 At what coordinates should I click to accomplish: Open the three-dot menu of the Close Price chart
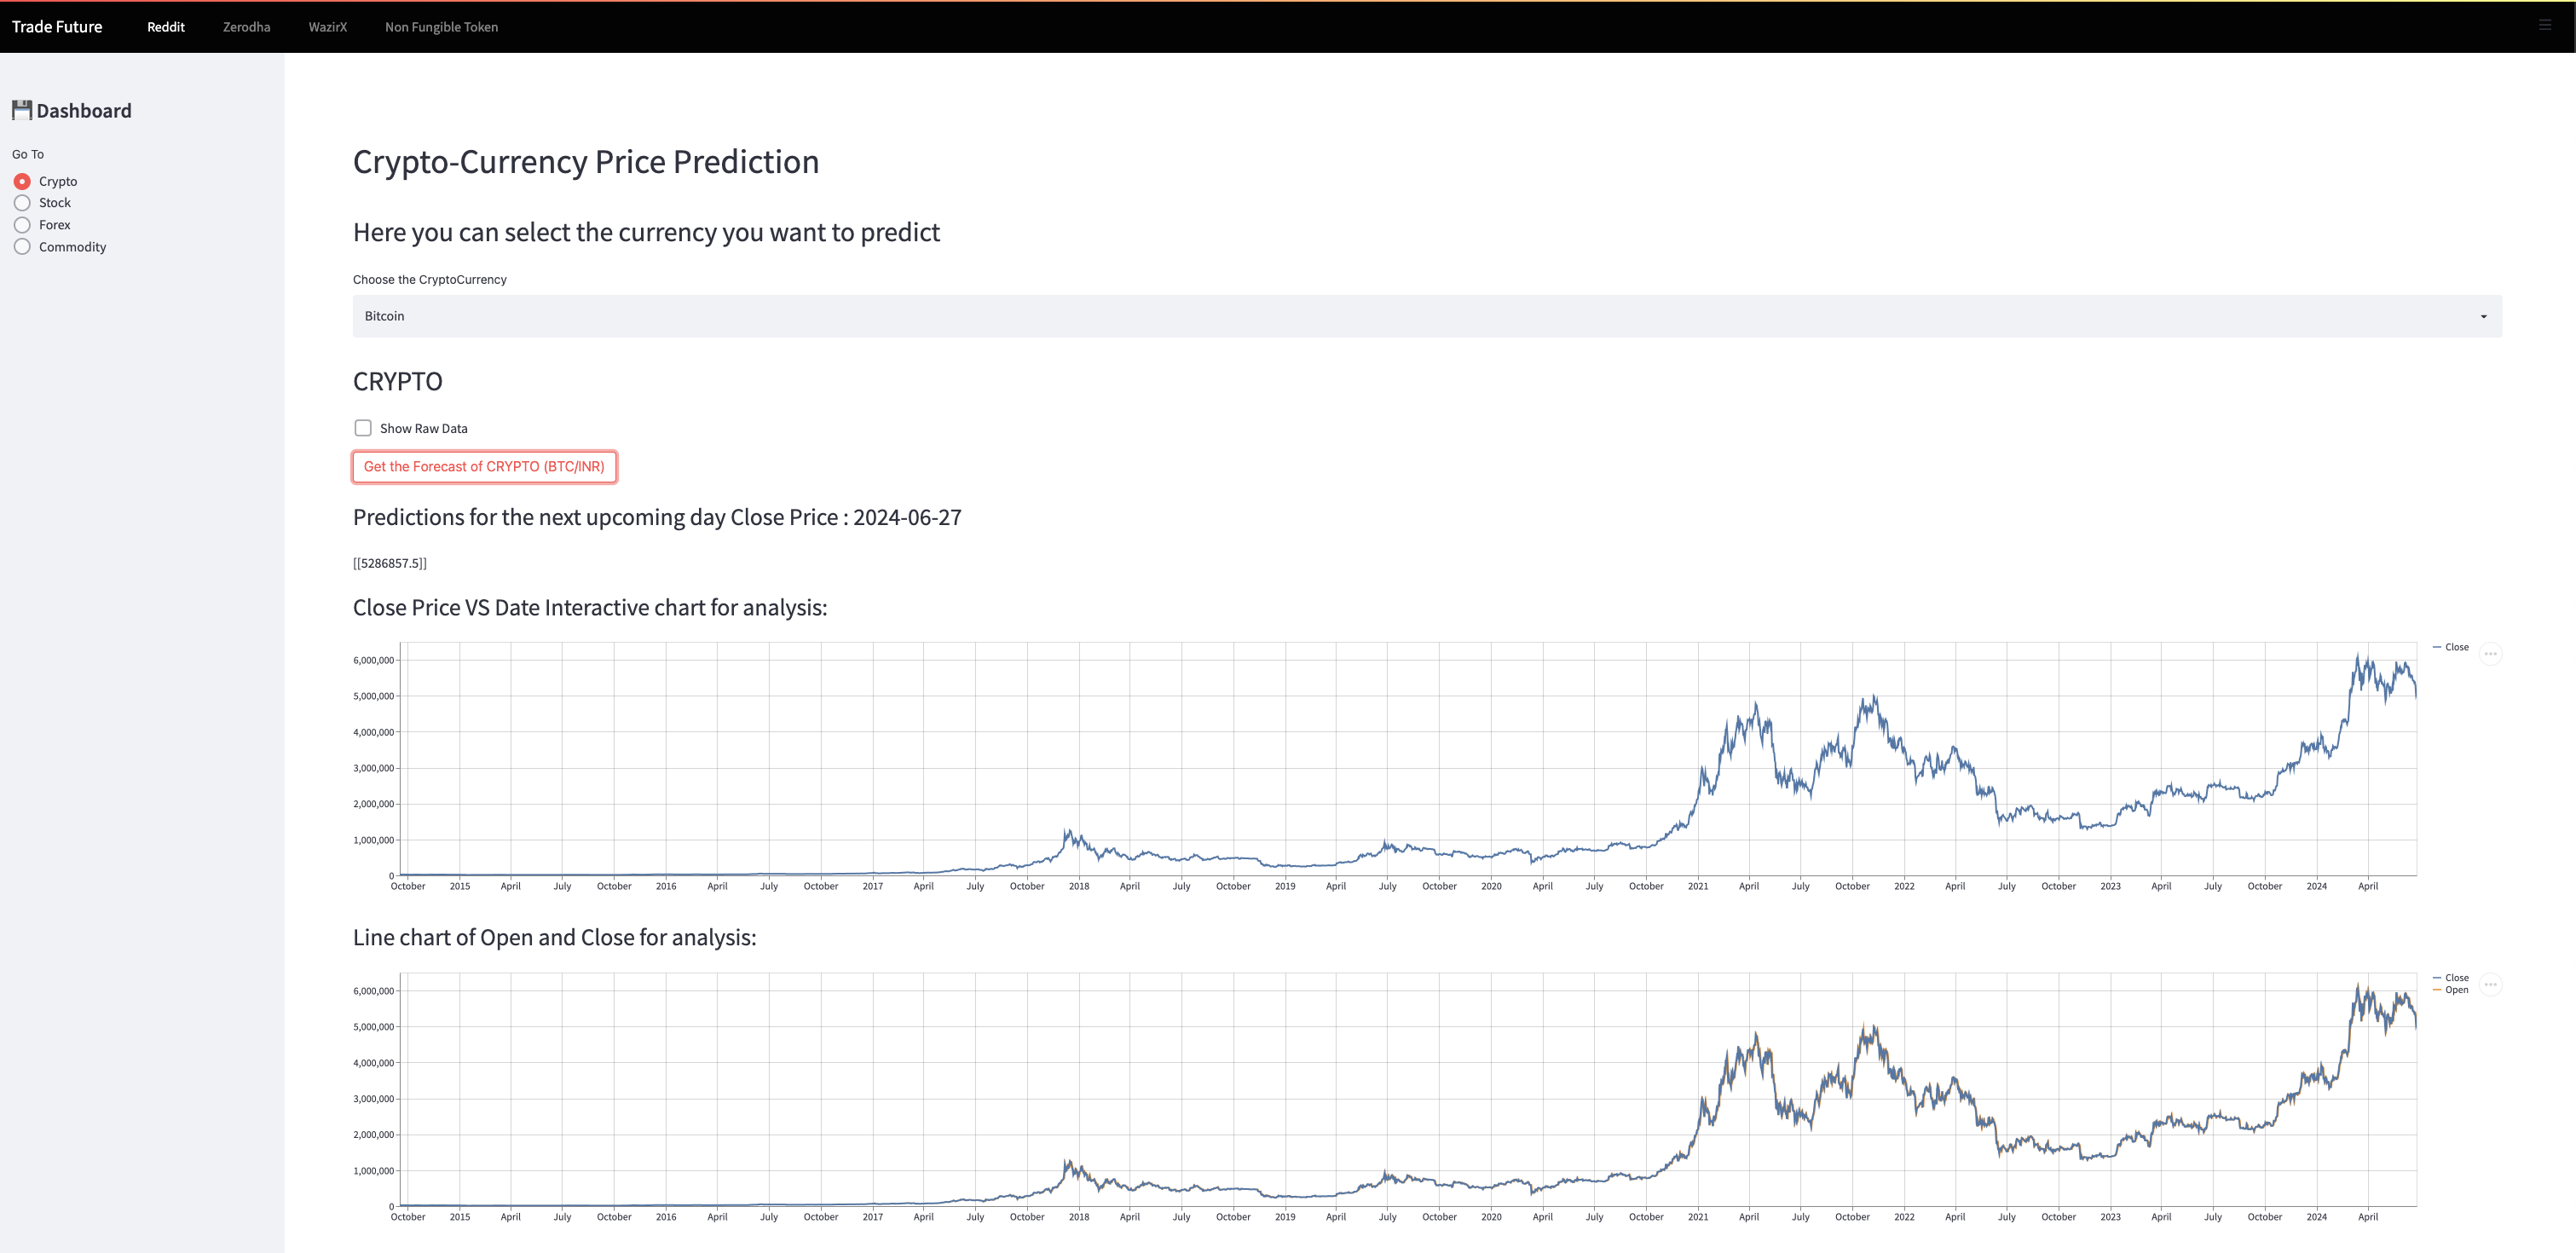(x=2490, y=654)
